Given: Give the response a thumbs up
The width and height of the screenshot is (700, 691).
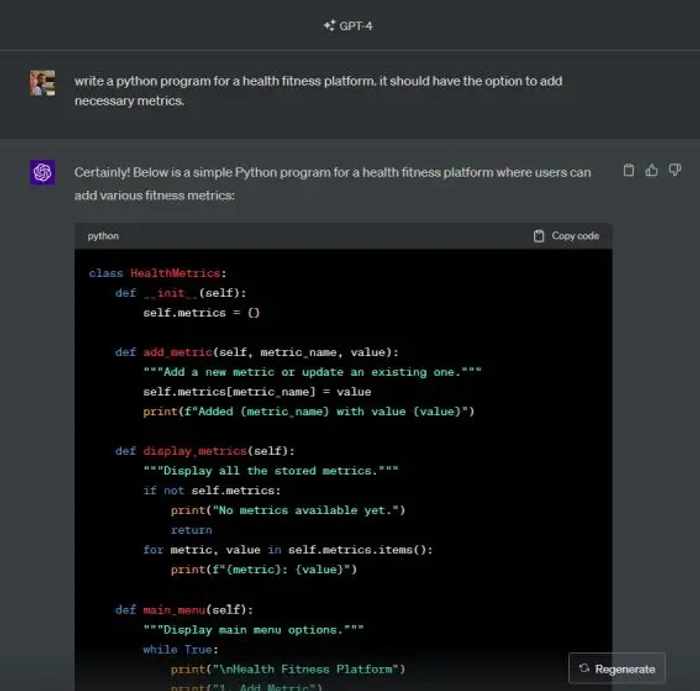Looking at the screenshot, I should tap(651, 170).
